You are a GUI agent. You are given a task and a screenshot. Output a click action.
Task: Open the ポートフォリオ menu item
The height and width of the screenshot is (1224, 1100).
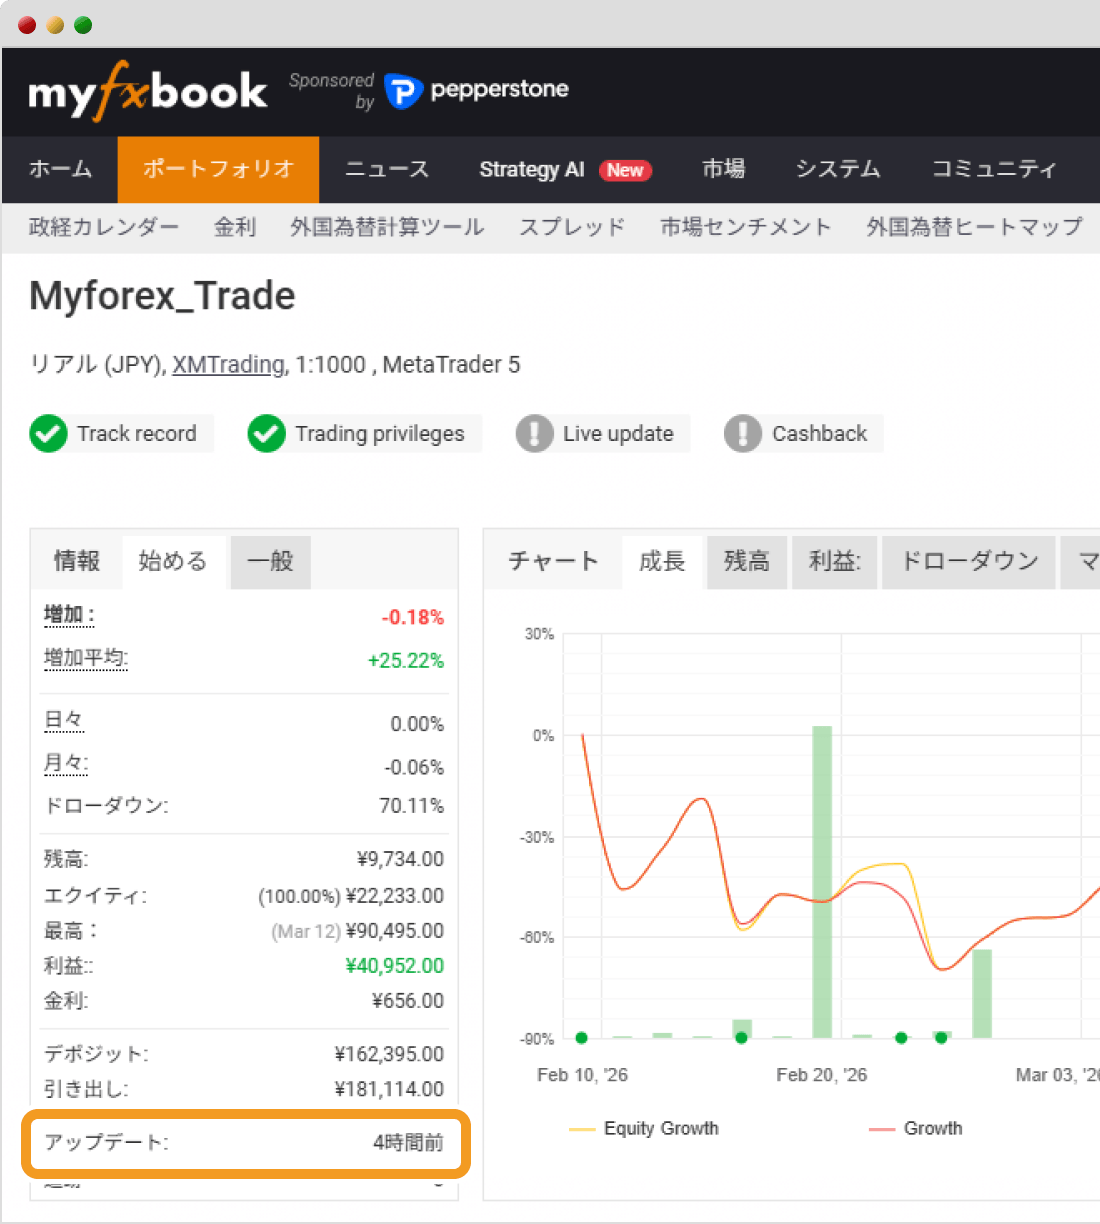click(218, 169)
